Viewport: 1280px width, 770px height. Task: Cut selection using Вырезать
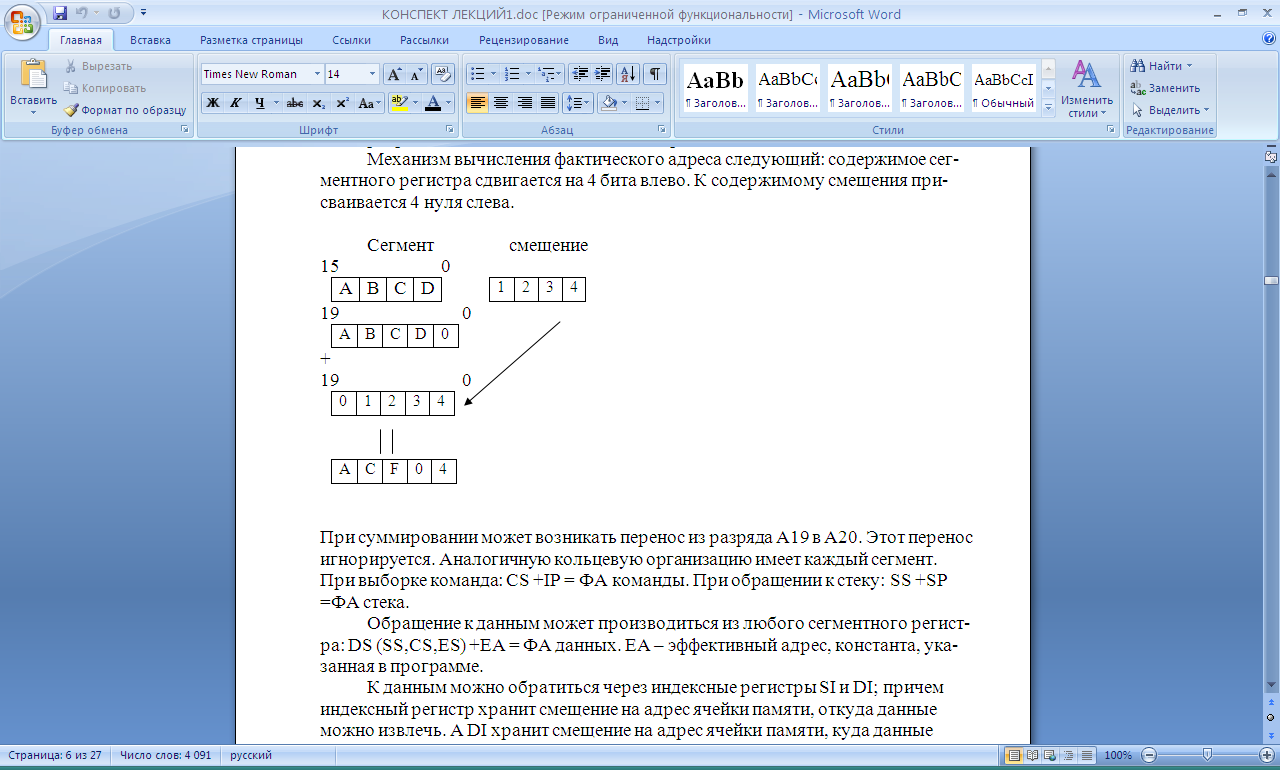pos(98,66)
